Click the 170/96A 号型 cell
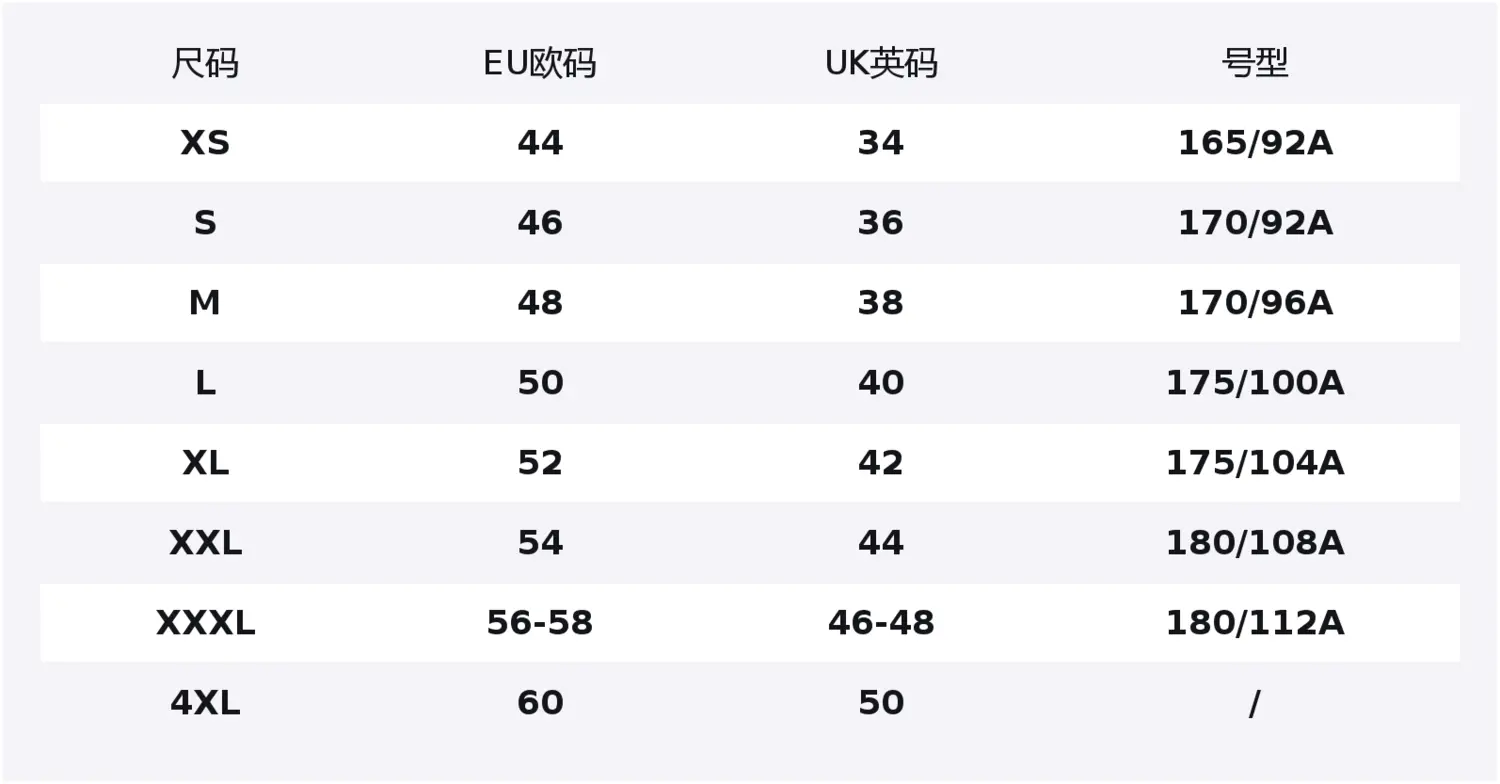The height and width of the screenshot is (784, 1500). (1255, 303)
